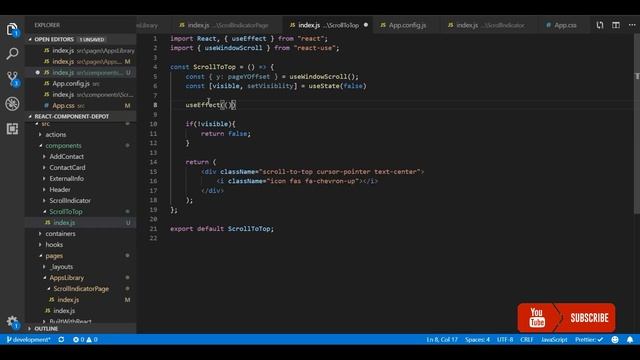Collapse the Open Editors section
The height and width of the screenshot is (360, 640).
tap(81, 39)
